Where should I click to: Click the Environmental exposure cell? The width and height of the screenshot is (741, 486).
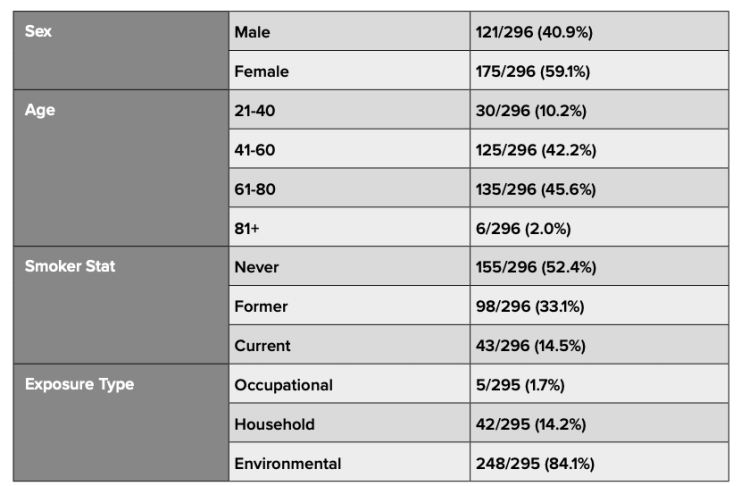(349, 462)
